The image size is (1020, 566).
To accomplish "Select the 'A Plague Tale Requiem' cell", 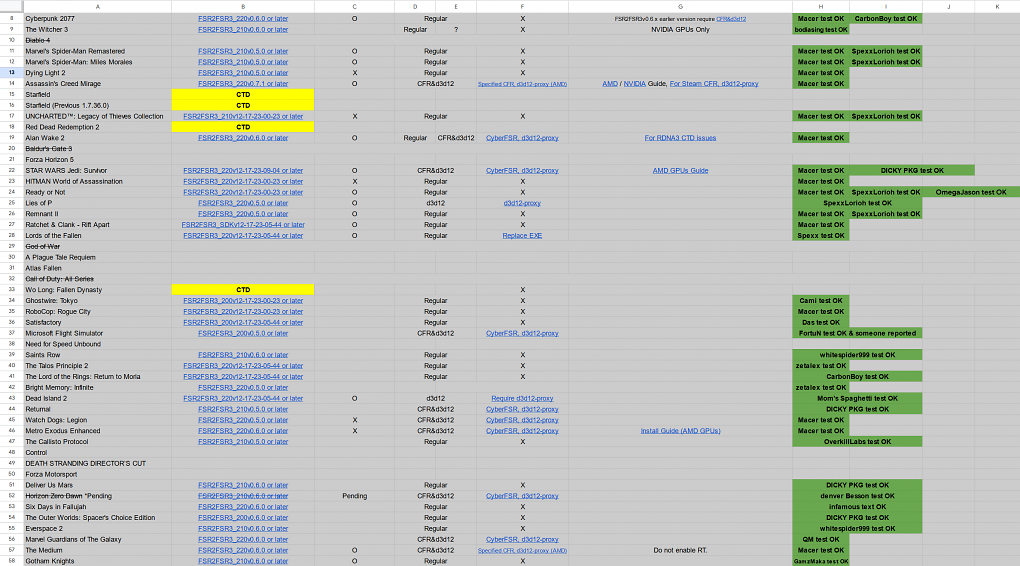I will 98,257.
